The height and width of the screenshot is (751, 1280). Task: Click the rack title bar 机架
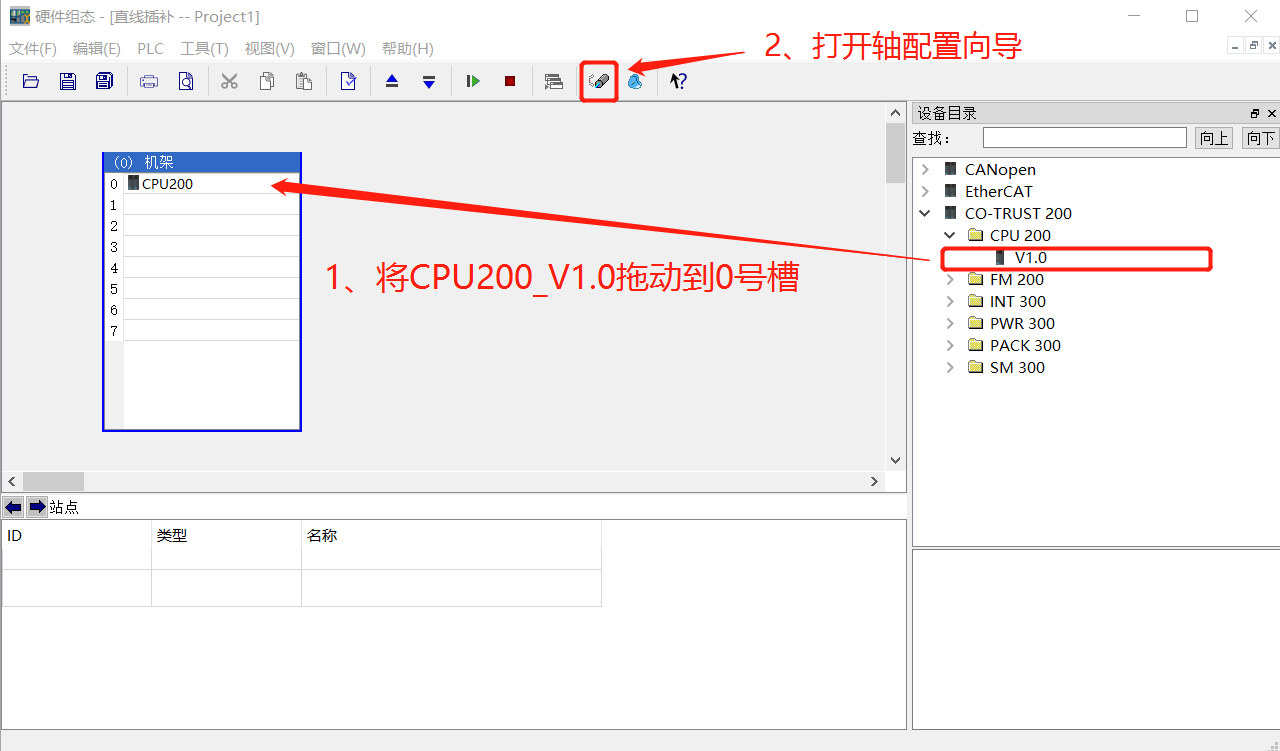202,162
